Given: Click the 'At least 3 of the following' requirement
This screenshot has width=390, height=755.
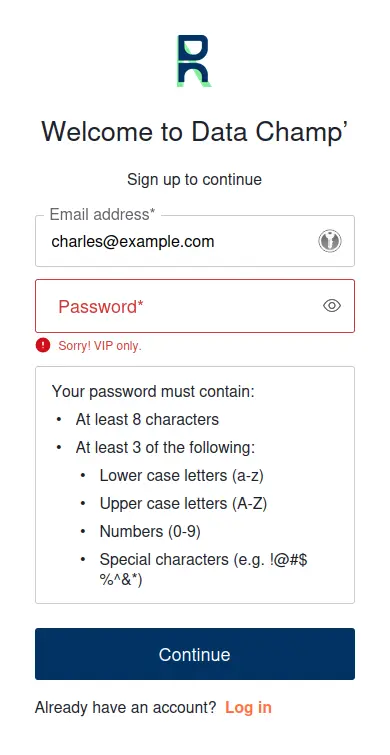Looking at the screenshot, I should tap(165, 448).
